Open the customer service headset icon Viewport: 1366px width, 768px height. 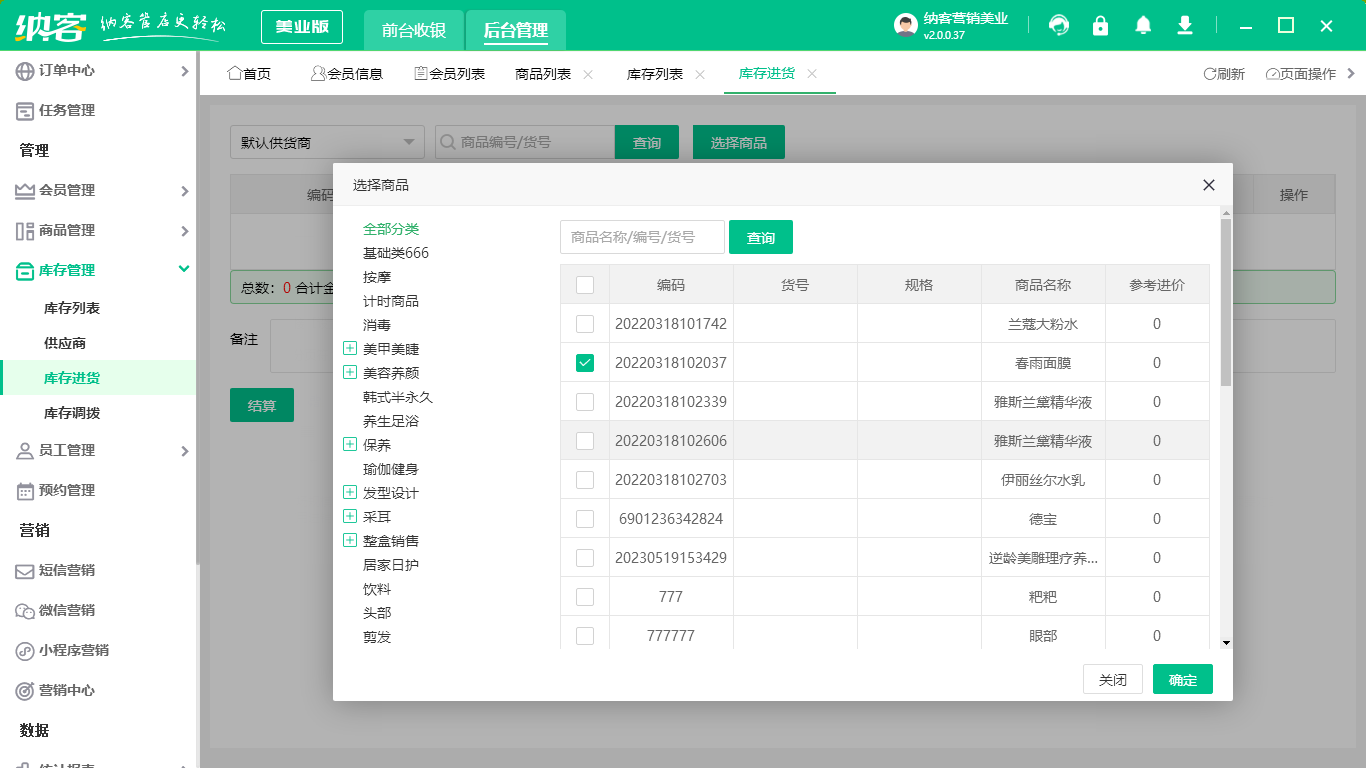(x=1058, y=25)
